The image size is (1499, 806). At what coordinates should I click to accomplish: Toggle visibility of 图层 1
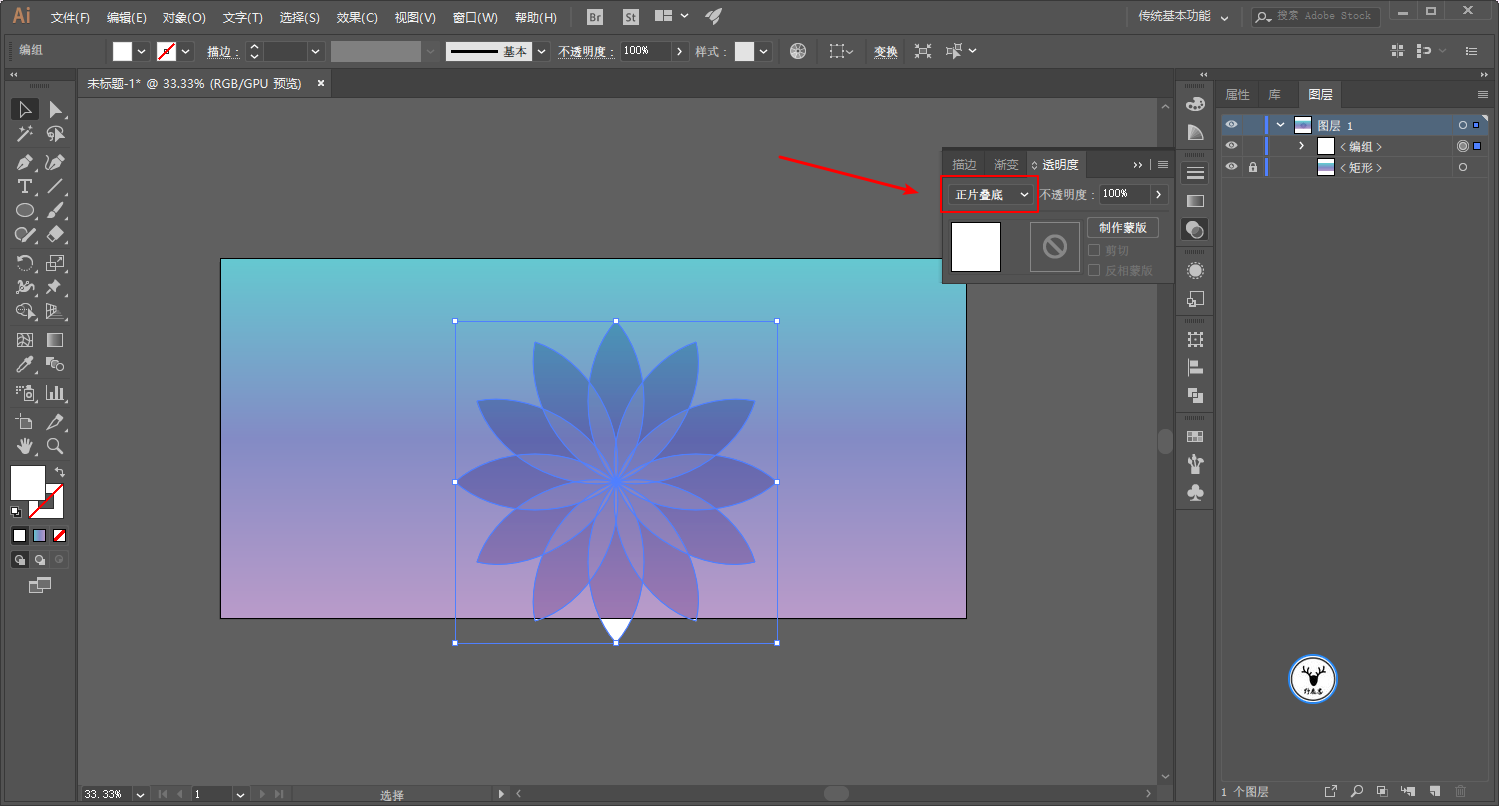click(x=1231, y=125)
